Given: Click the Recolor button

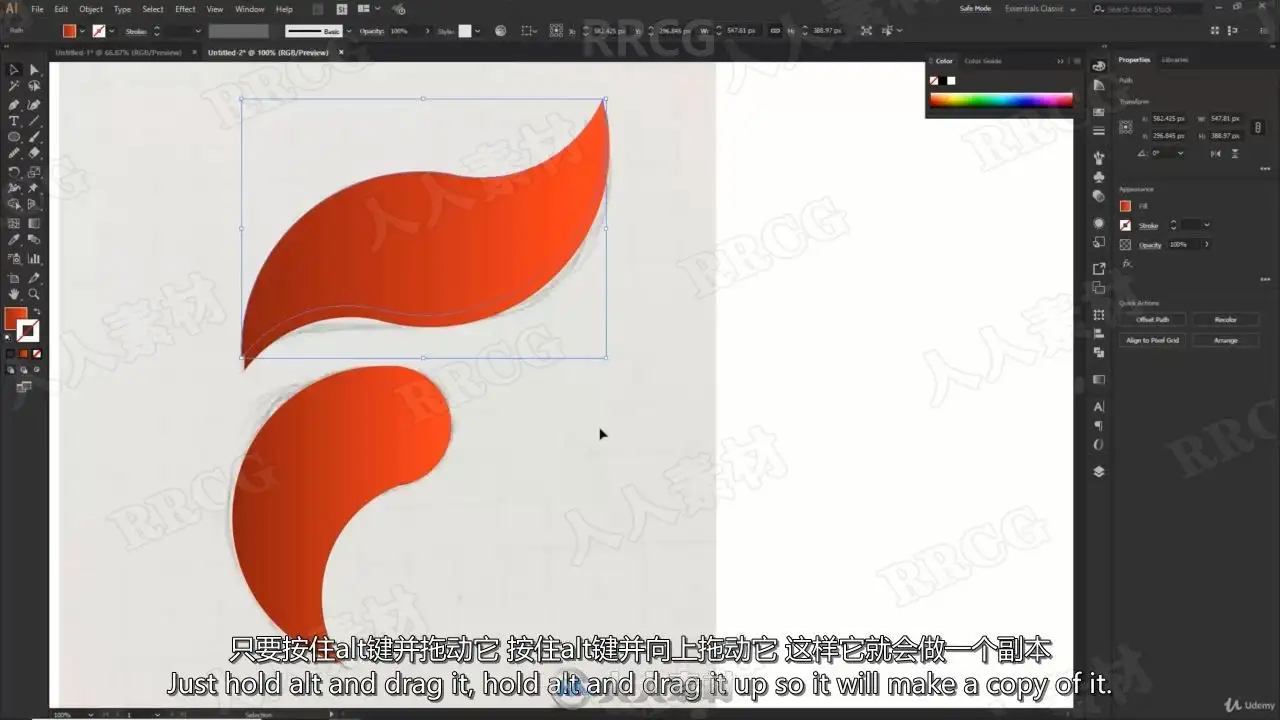Looking at the screenshot, I should coord(1225,320).
